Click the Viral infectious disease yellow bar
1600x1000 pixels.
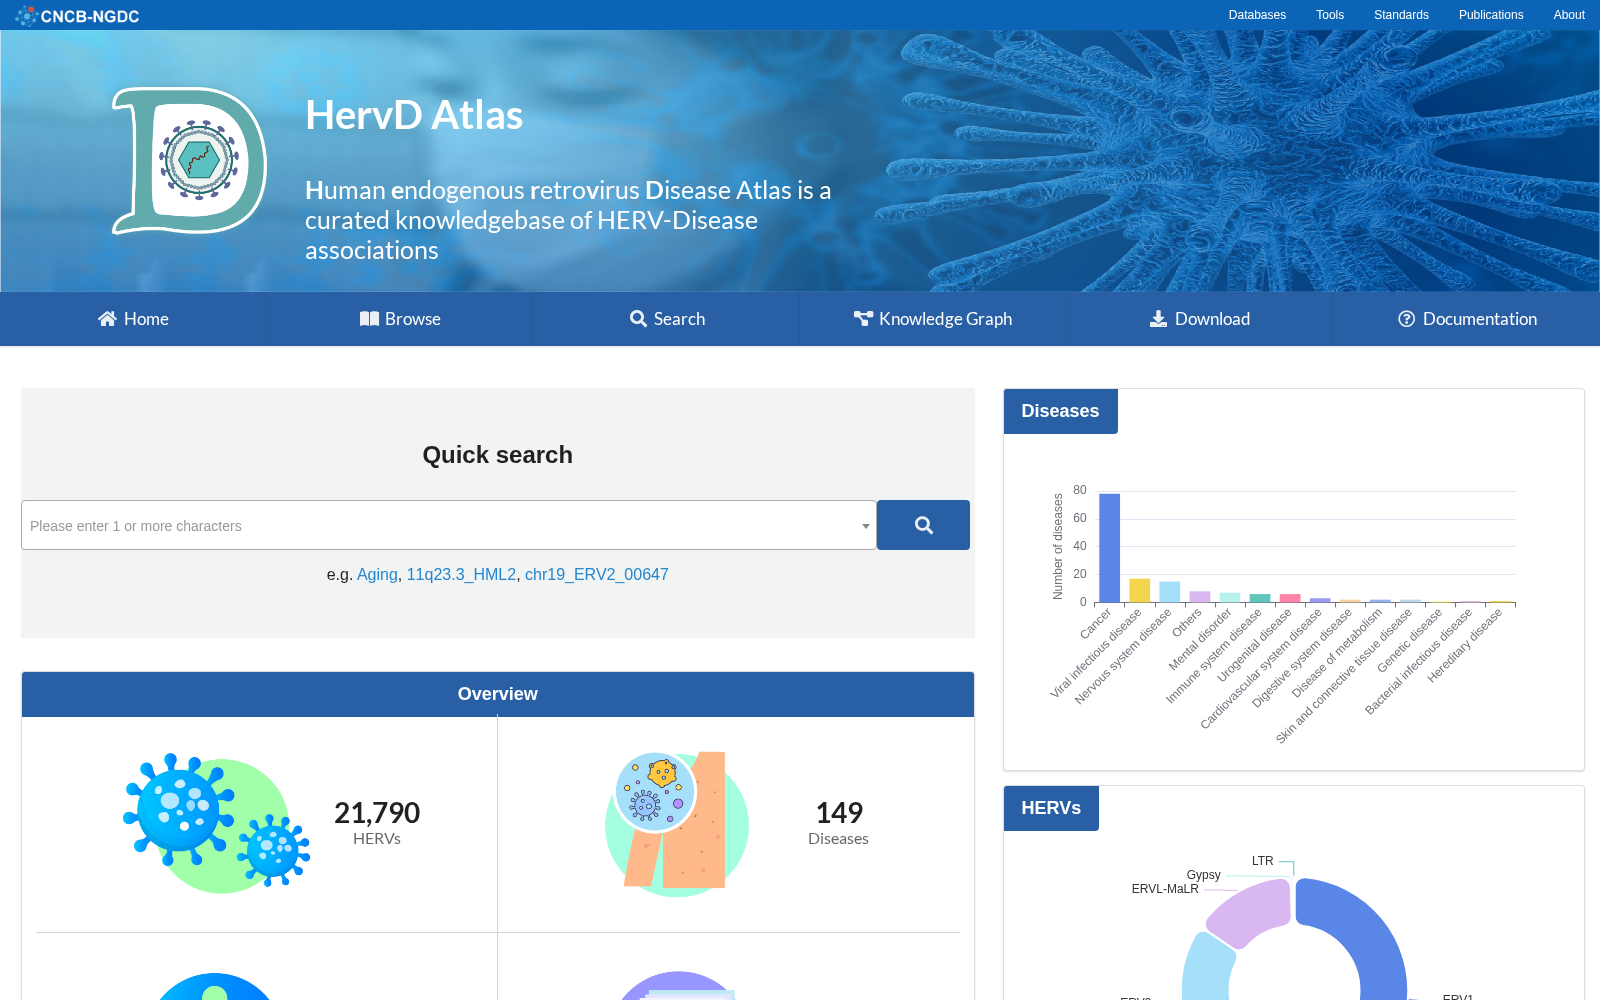(1139, 590)
